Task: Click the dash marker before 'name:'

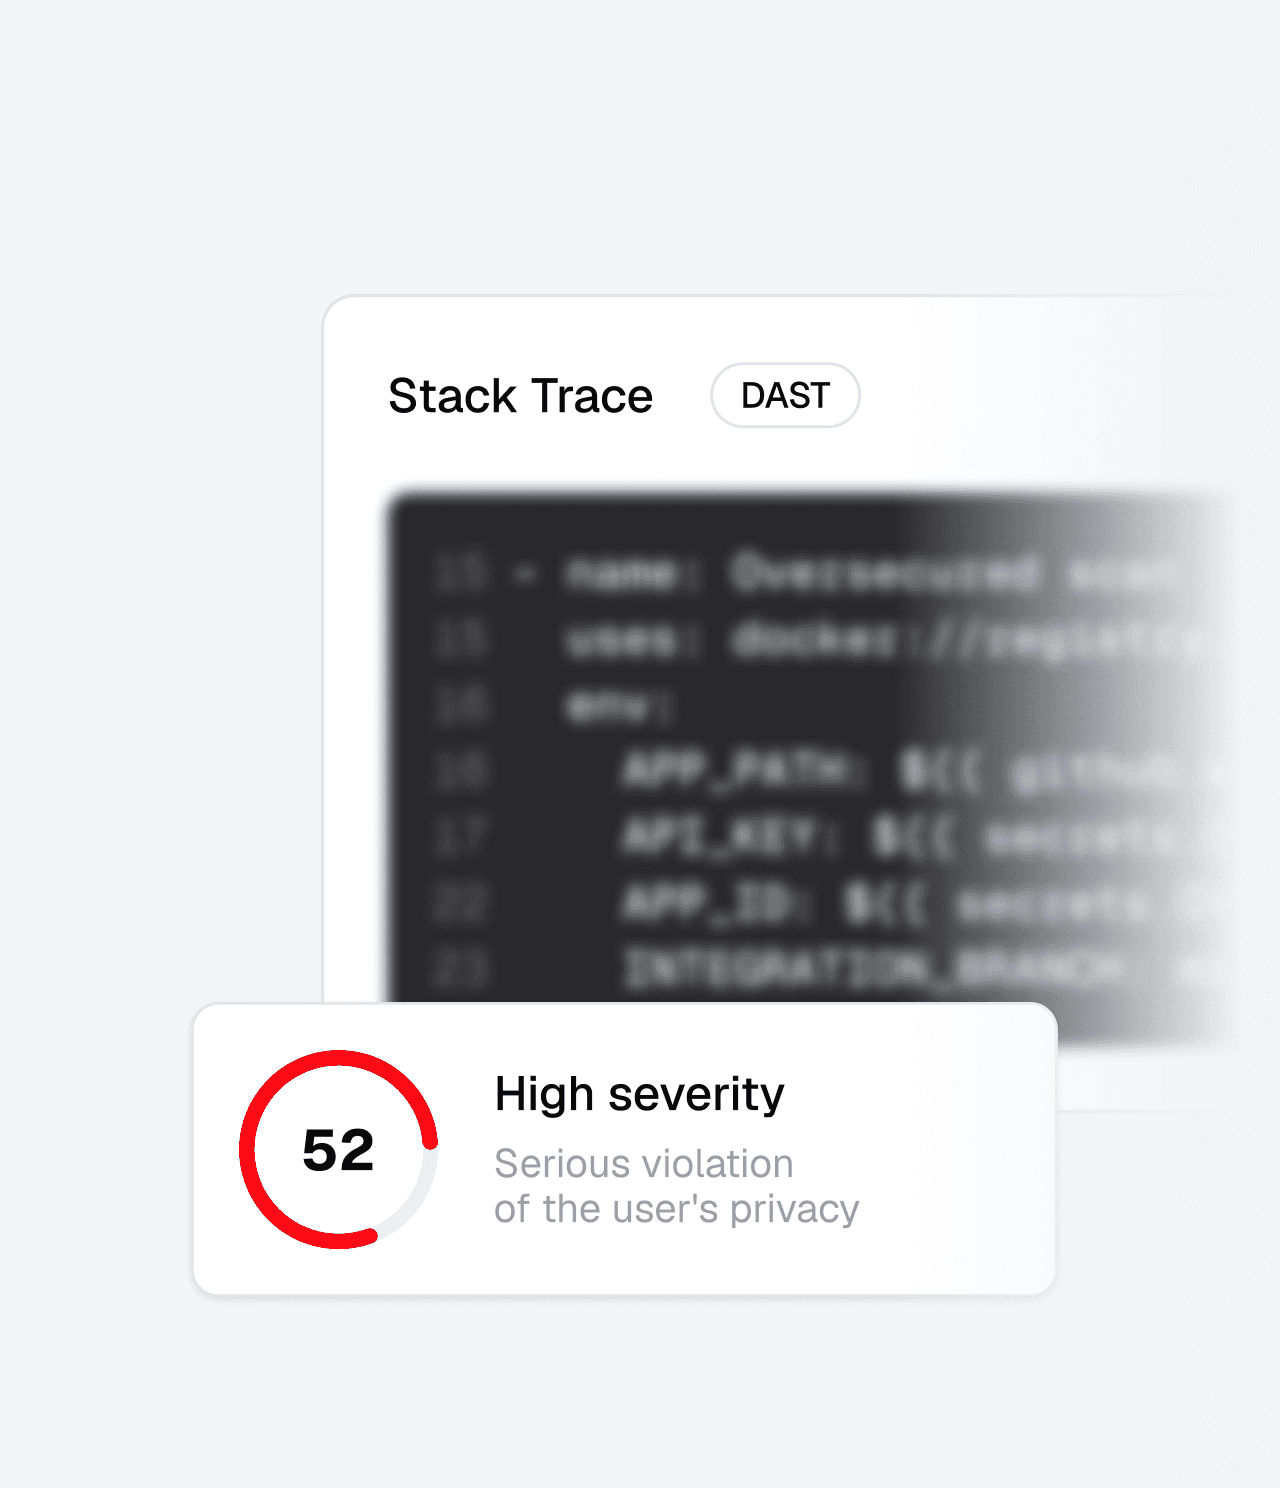Action: click(527, 574)
